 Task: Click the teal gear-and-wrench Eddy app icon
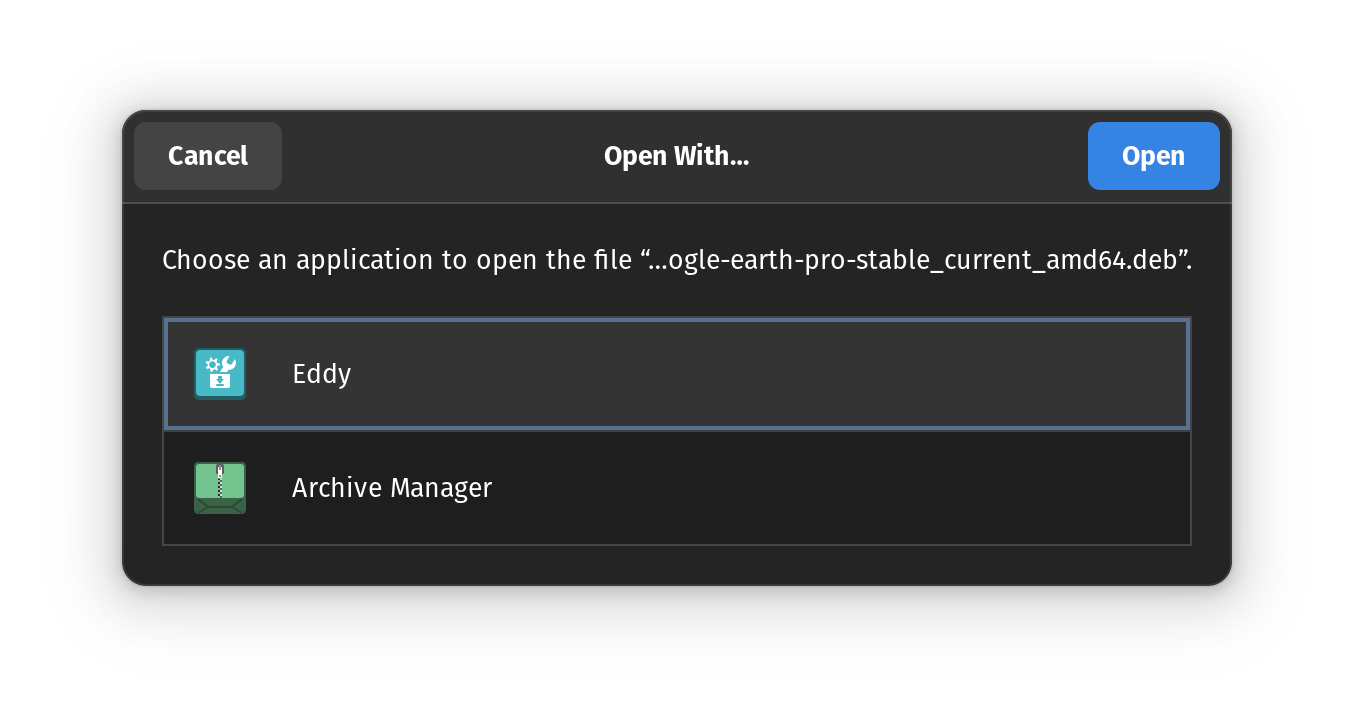pos(220,373)
